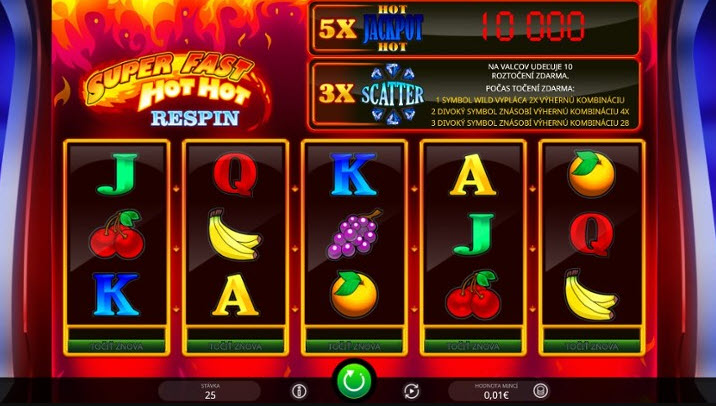Image resolution: width=716 pixels, height=406 pixels.
Task: Click the Super Fast Hot Hot Respin logo
Action: (173, 89)
